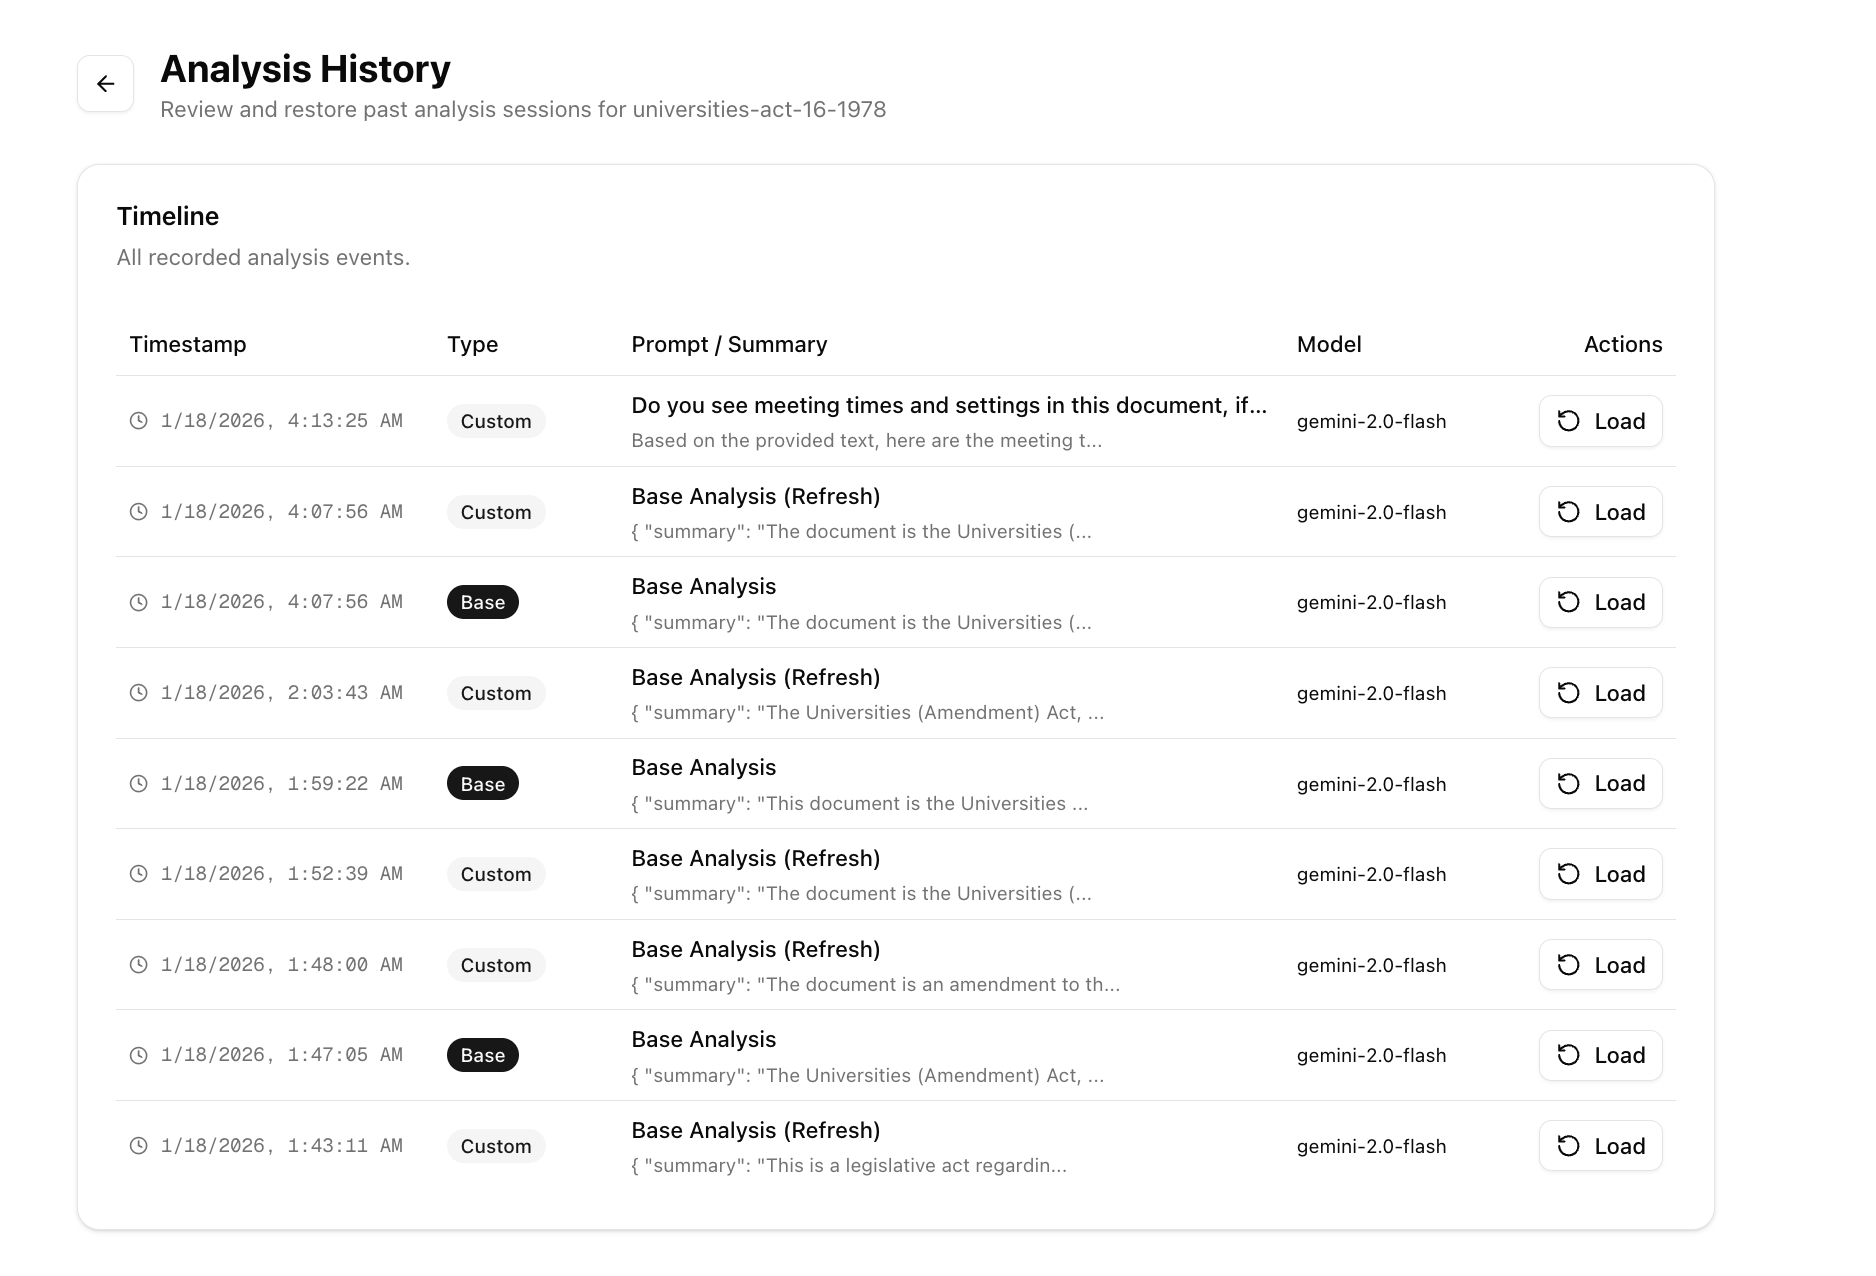The image size is (1876, 1276).
Task: Click the back arrow icon
Action: [x=105, y=84]
